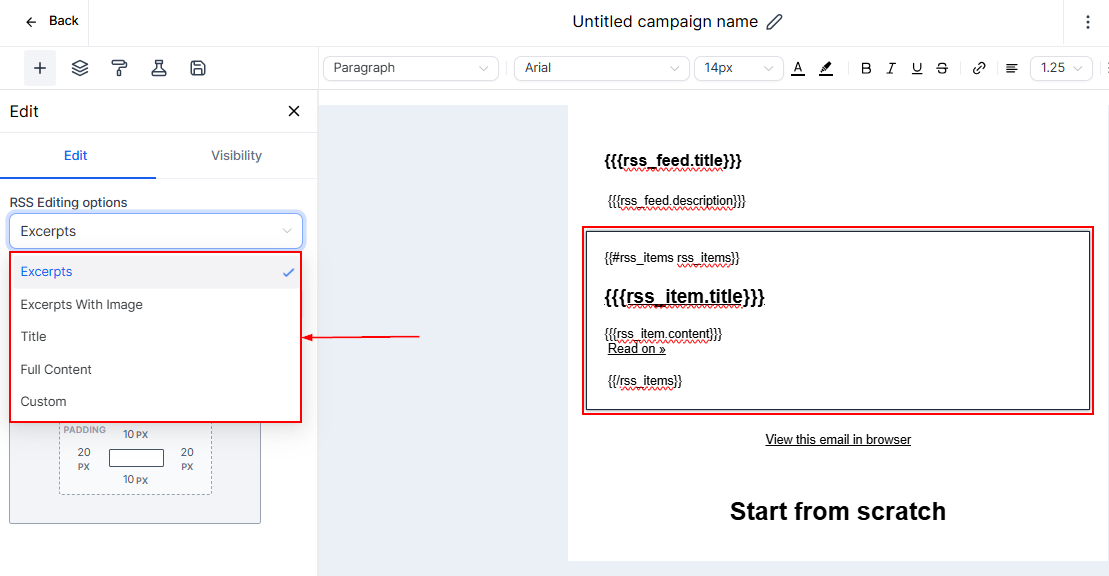Toggle strikethrough formatting
Screen dimensions: 1109x576
click(x=942, y=68)
